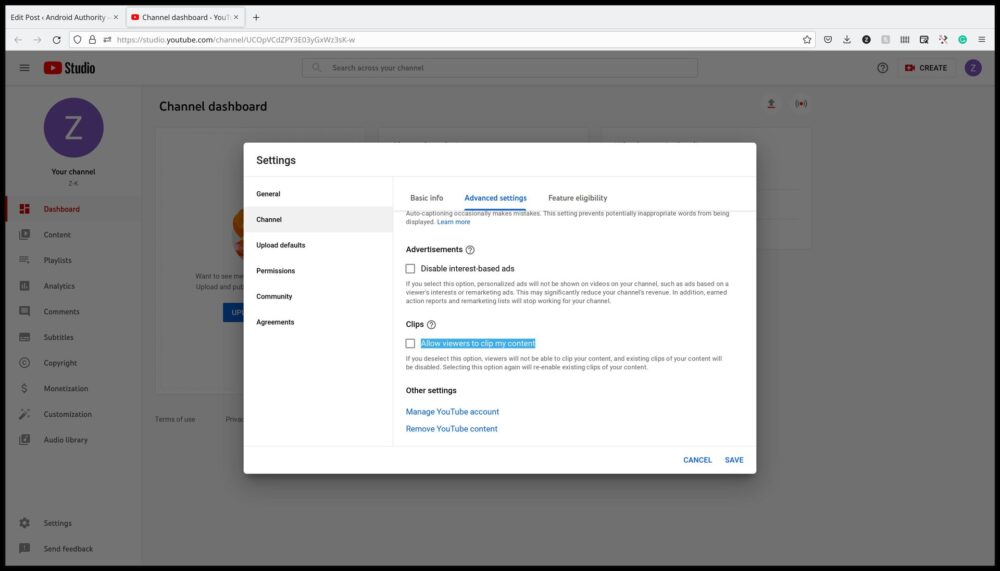Open the help question mark icon in header
This screenshot has width=1000, height=571.
point(882,68)
